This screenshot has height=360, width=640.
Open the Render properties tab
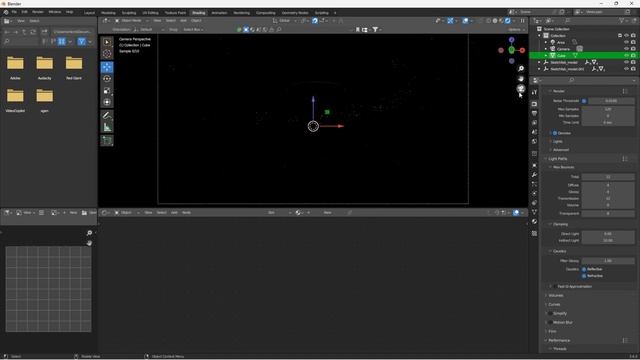coord(534,104)
